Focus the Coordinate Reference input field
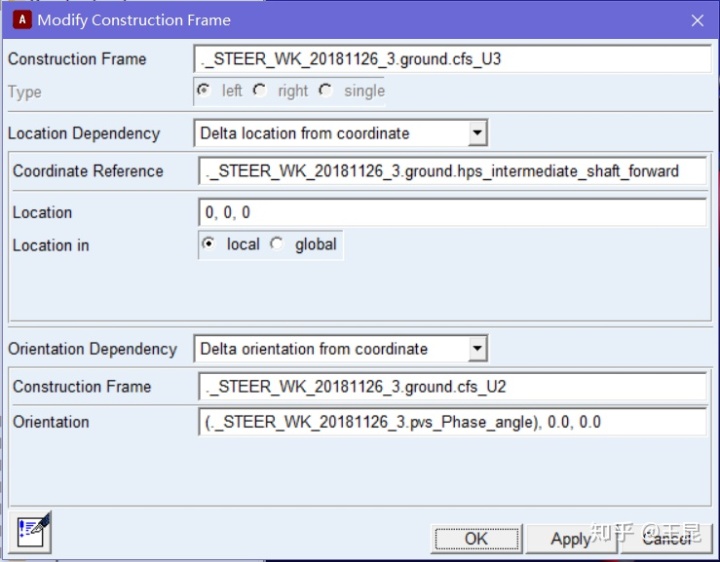The image size is (720, 562). [x=452, y=171]
